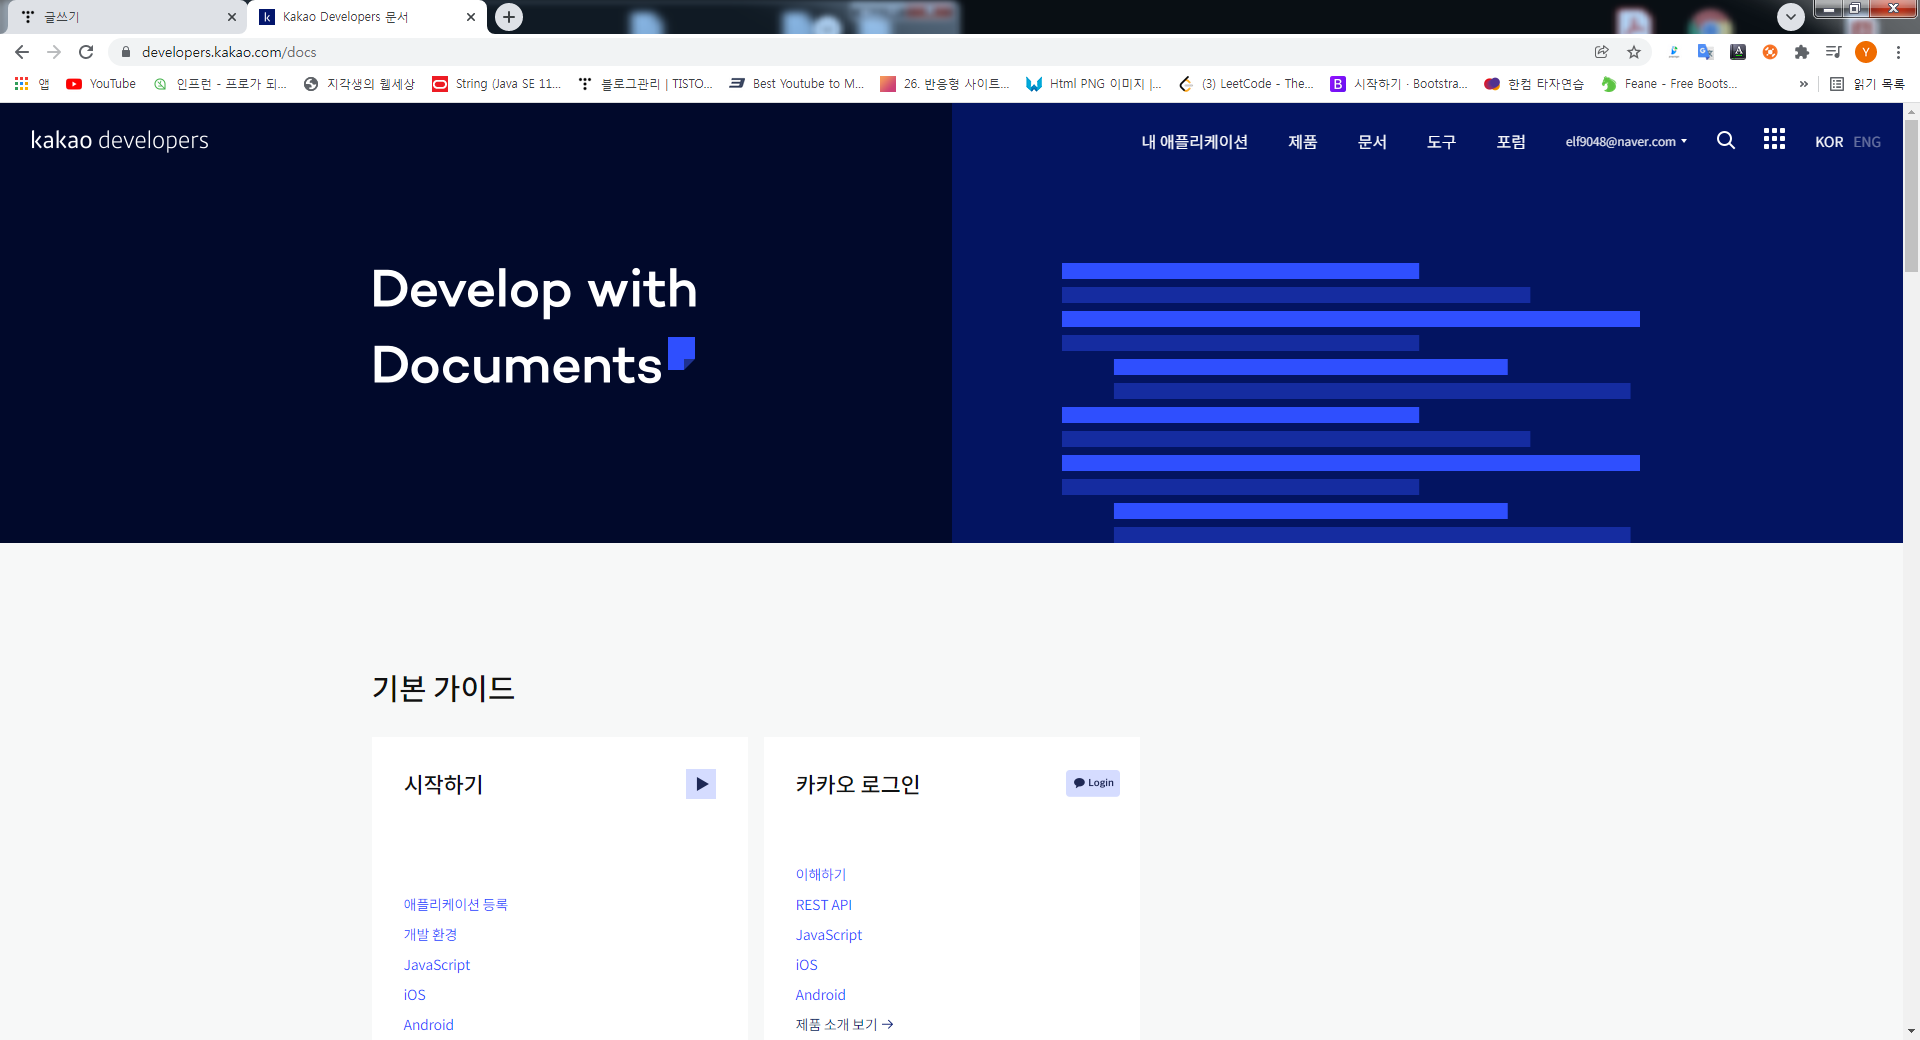The height and width of the screenshot is (1040, 1920).
Task: Open the 한컴 타자연습 bookmark
Action: pos(1534,84)
